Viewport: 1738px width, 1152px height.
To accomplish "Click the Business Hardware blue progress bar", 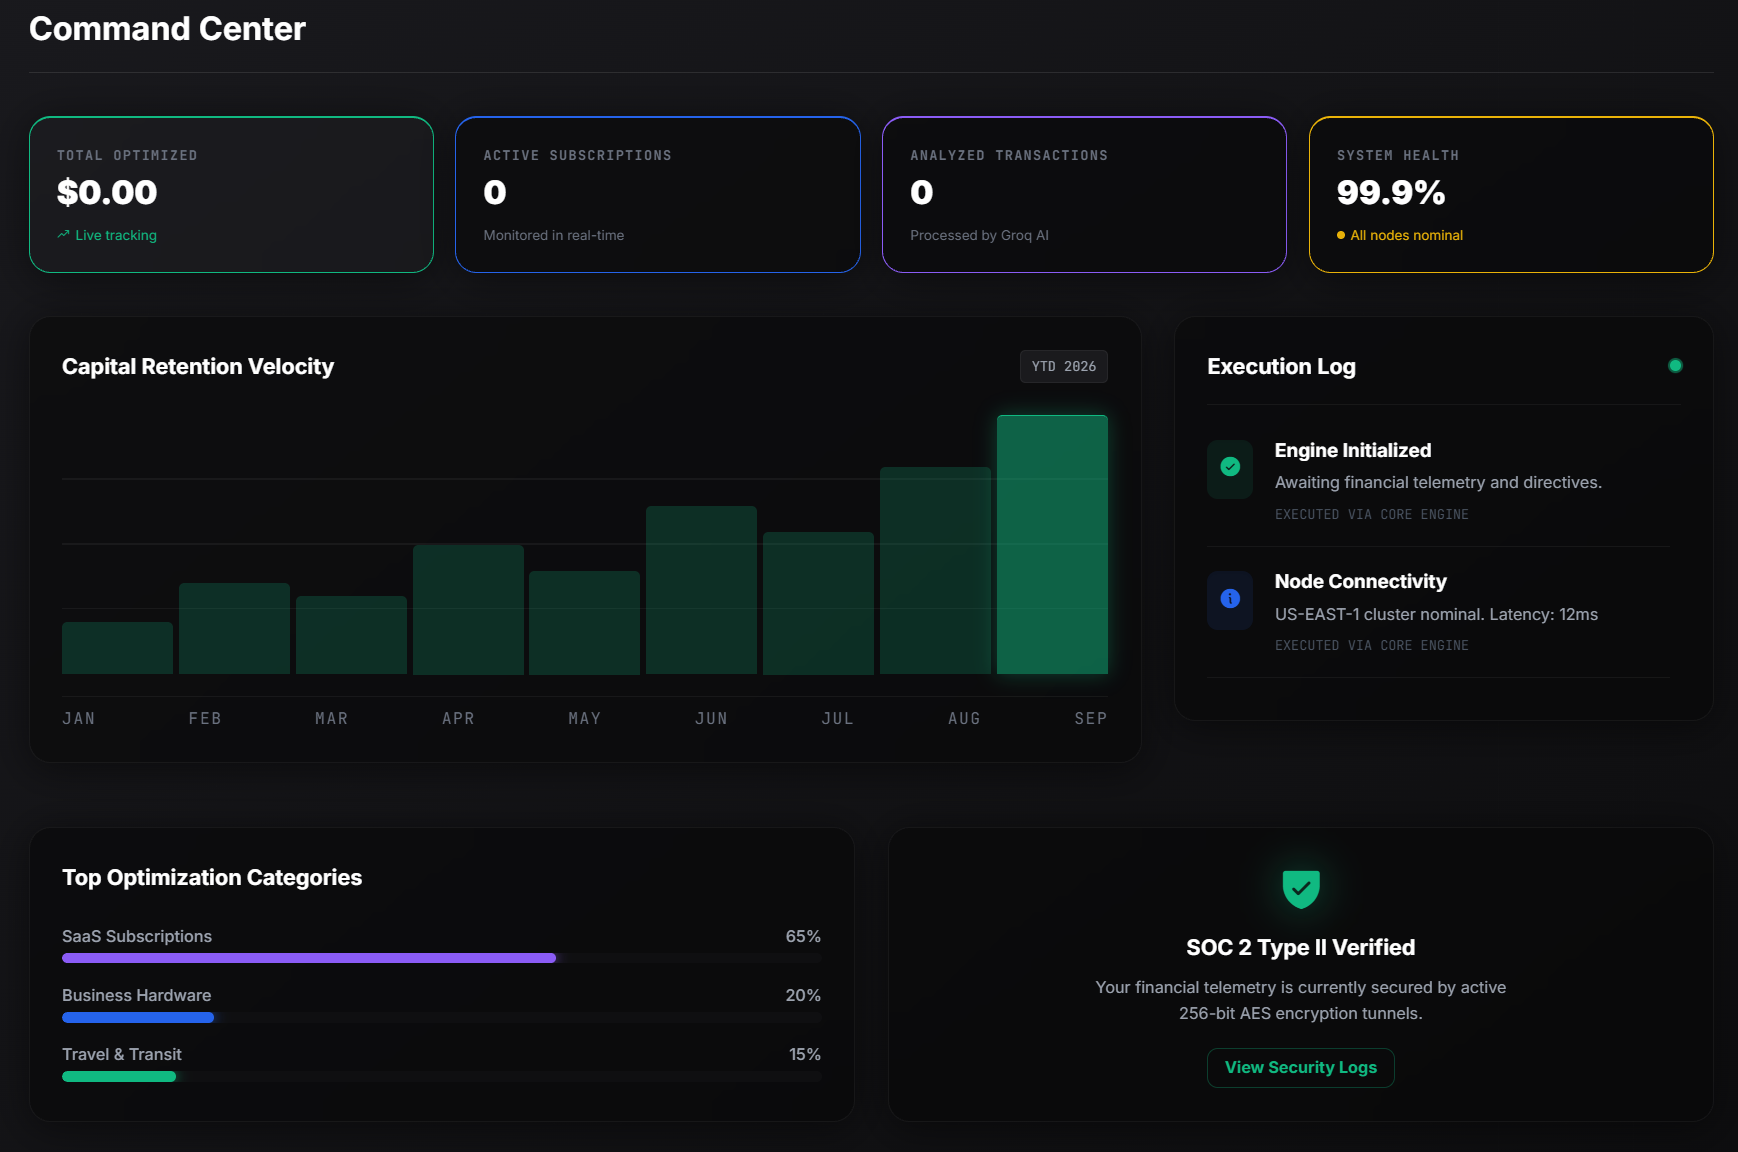I will pos(138,1017).
